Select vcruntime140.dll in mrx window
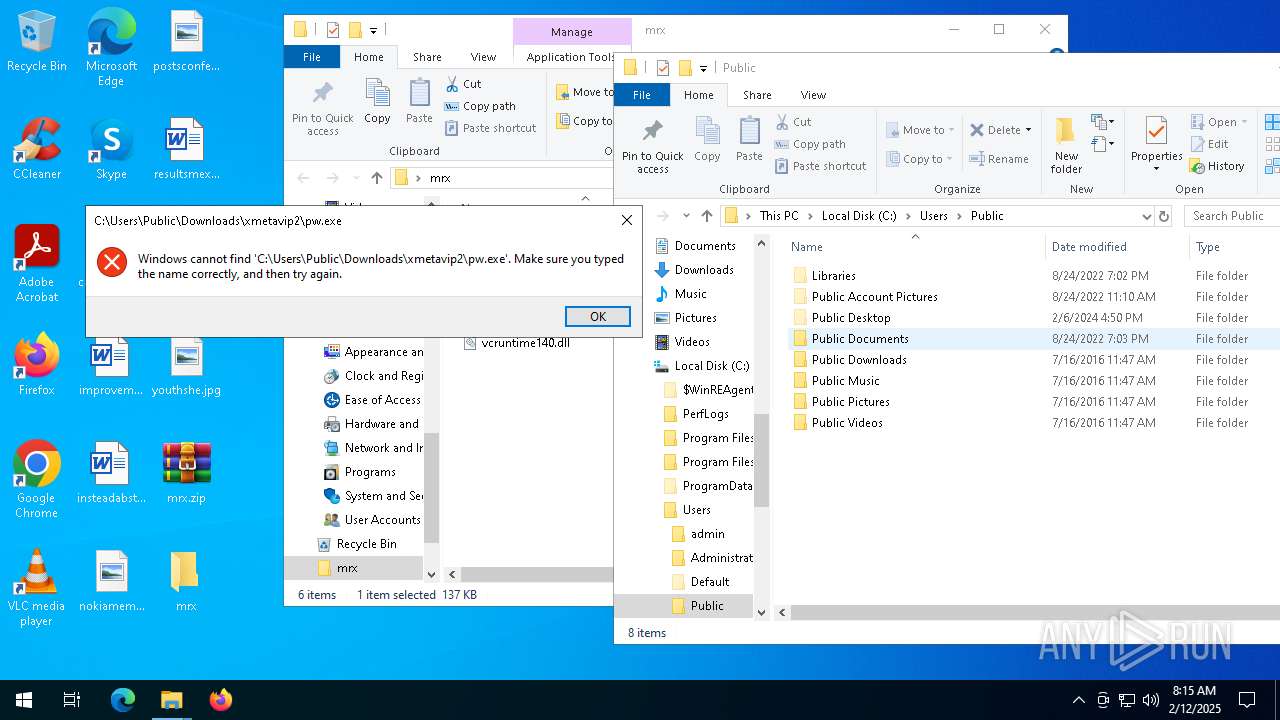The height and width of the screenshot is (720, 1280). click(x=525, y=343)
